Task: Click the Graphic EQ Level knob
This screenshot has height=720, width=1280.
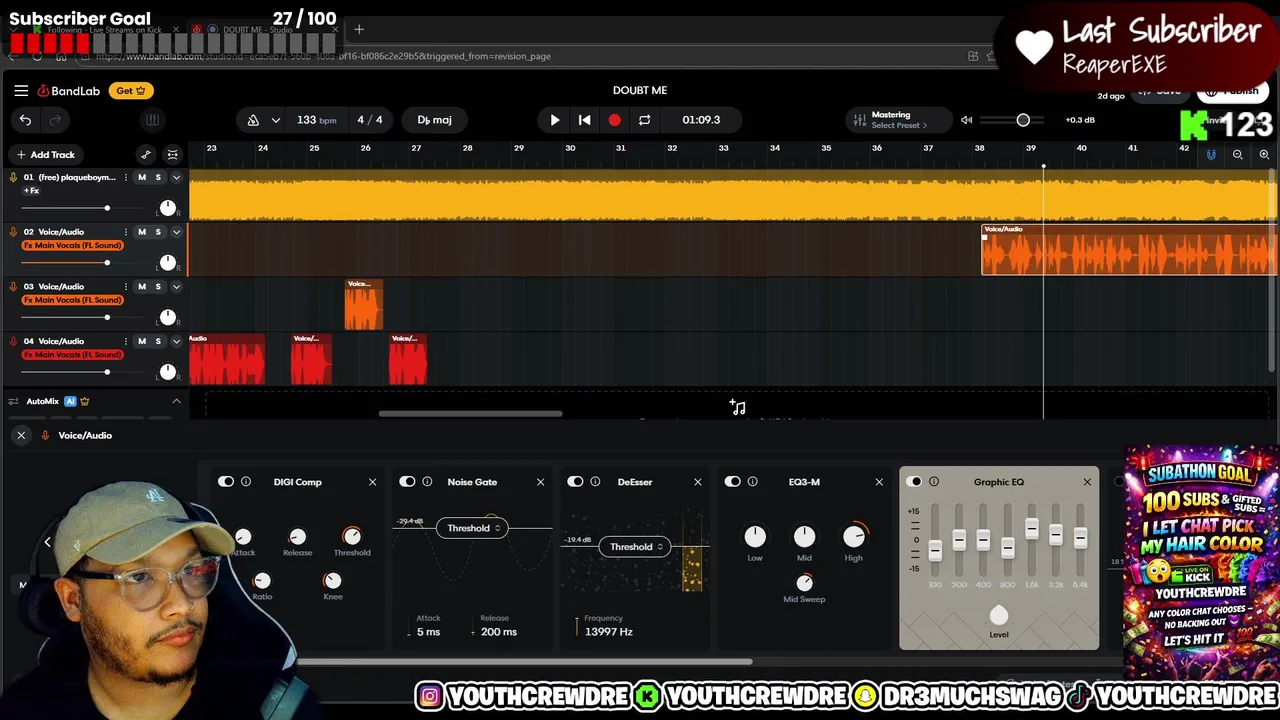Action: click(x=999, y=615)
